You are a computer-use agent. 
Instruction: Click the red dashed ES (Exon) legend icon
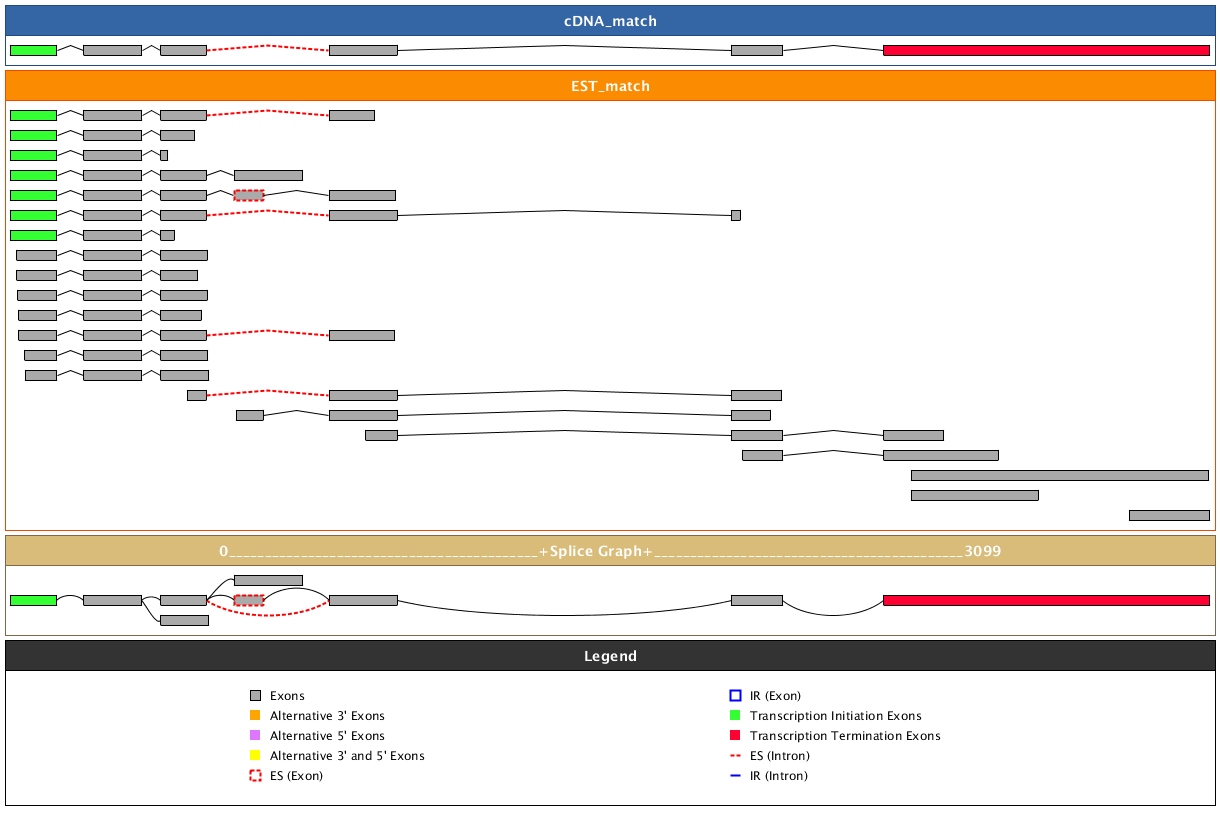(255, 776)
